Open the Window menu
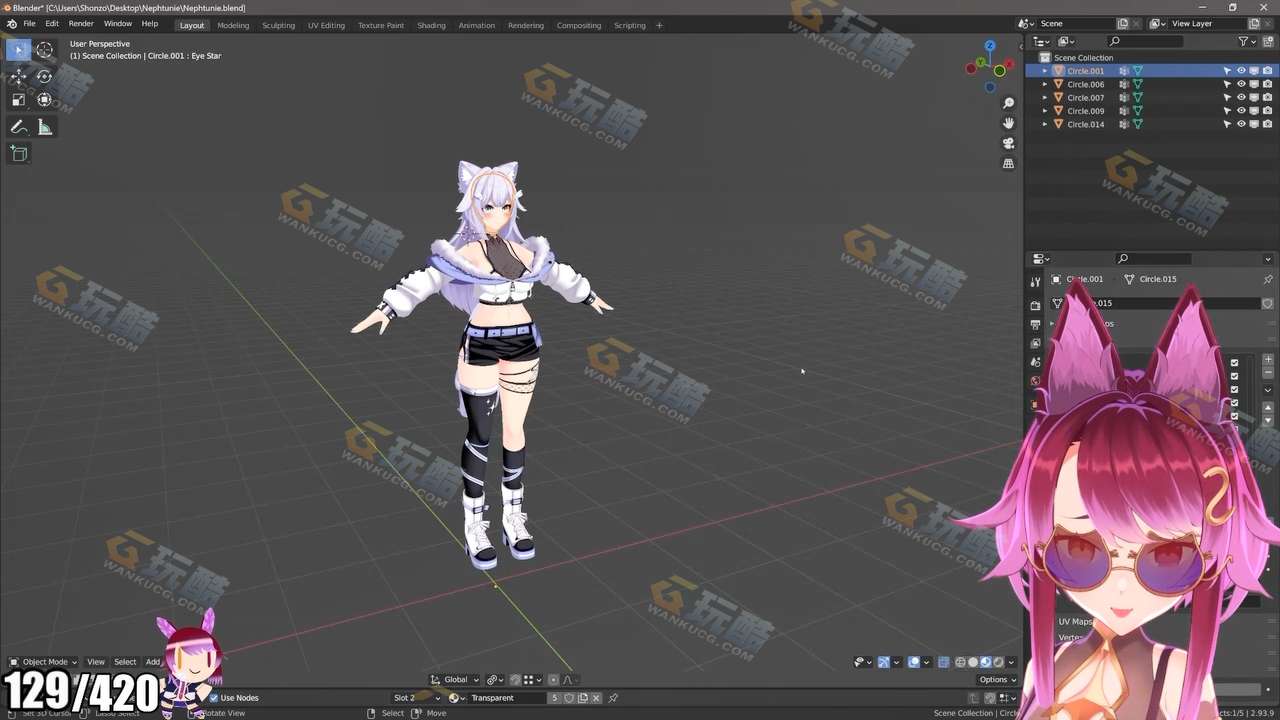 point(117,24)
